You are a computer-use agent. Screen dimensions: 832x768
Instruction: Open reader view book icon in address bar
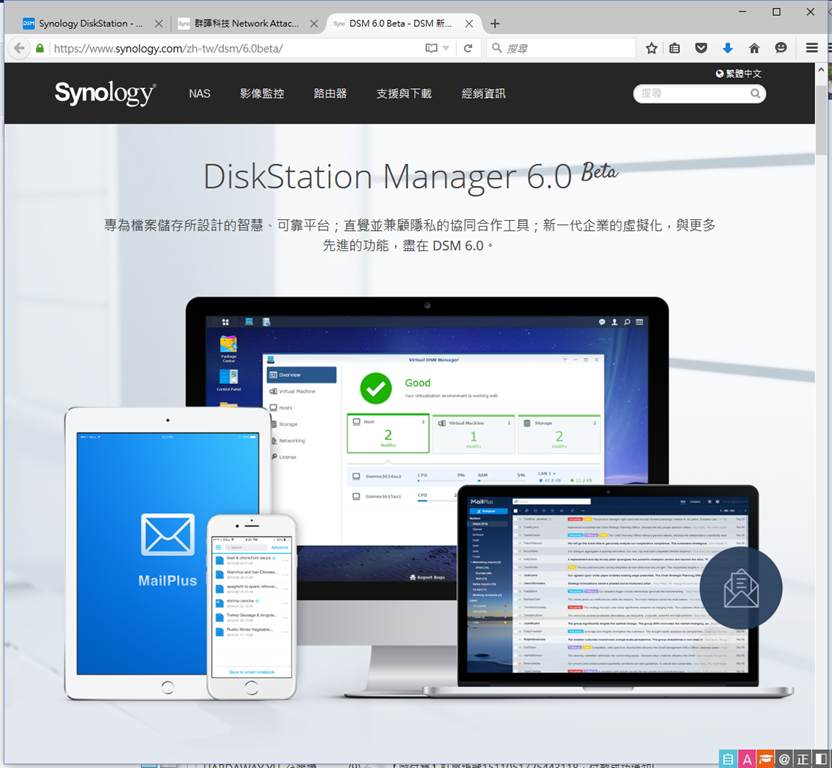[x=431, y=48]
